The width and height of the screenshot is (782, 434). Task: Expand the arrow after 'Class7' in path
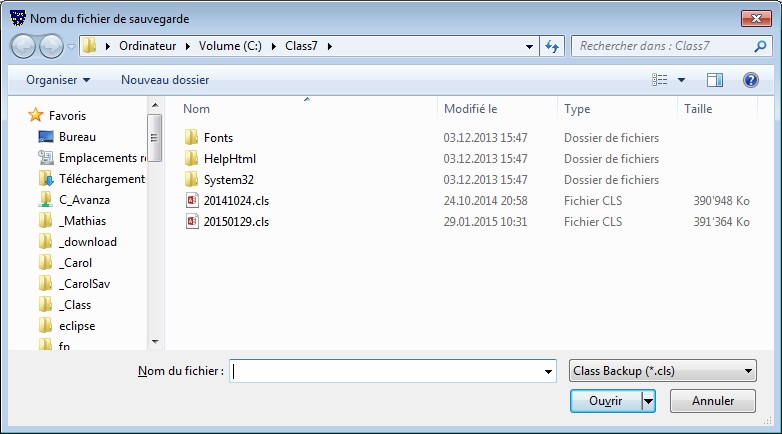point(330,46)
